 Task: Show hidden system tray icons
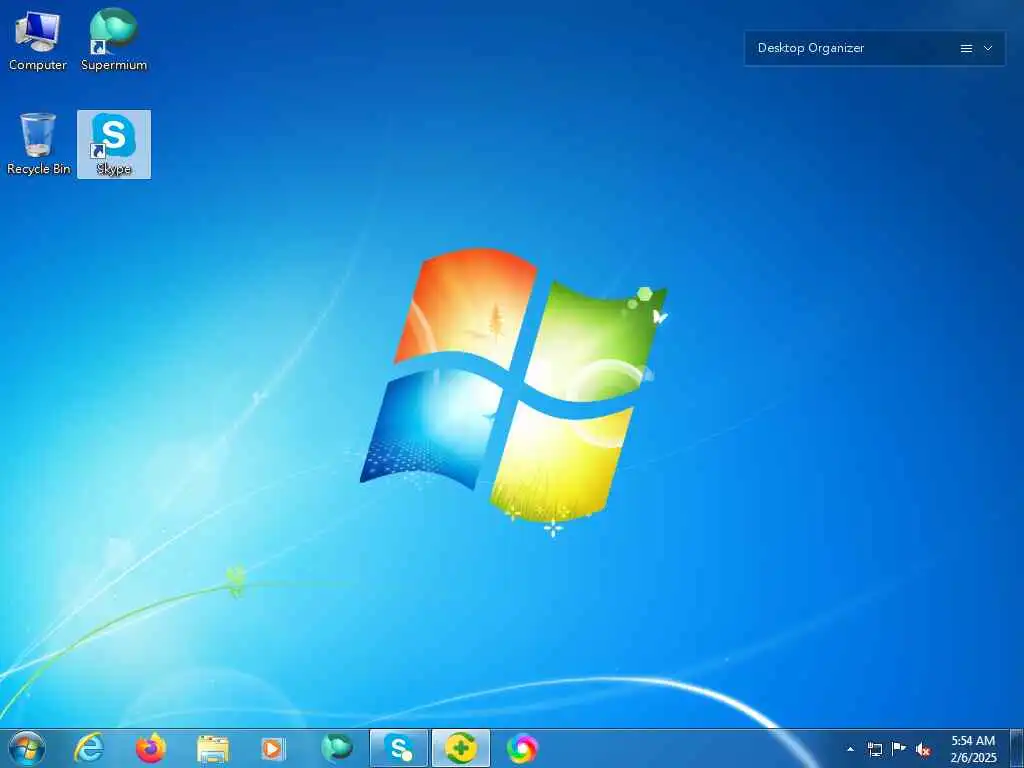pyautogui.click(x=850, y=749)
